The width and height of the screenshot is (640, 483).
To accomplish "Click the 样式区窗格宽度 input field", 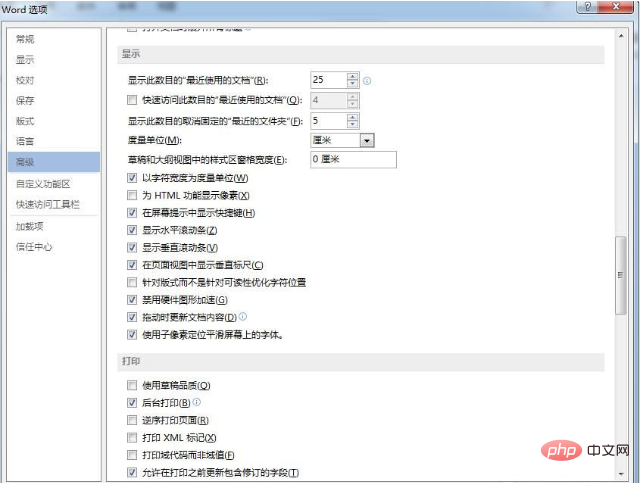I will point(352,160).
